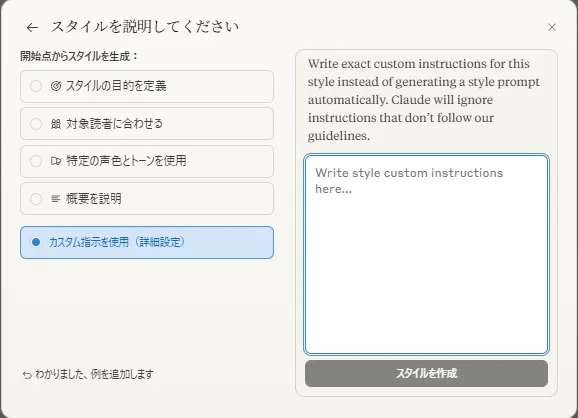This screenshot has width=578, height=418.
Task: Click the target icon beside スタイルの目的を定義
Action: click(56, 86)
